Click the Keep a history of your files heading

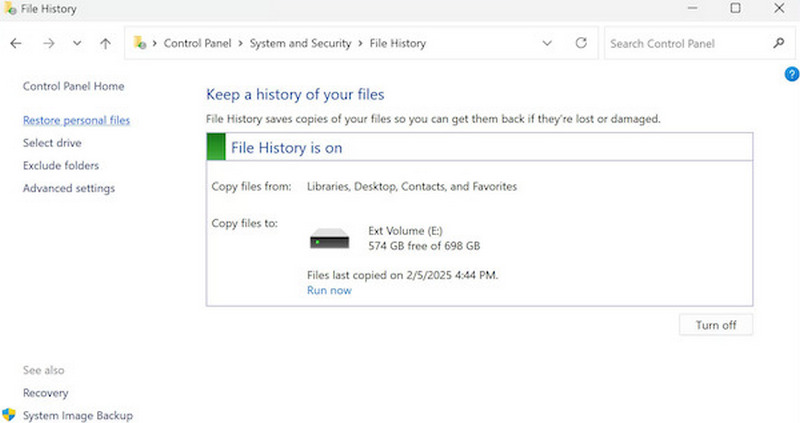point(295,94)
